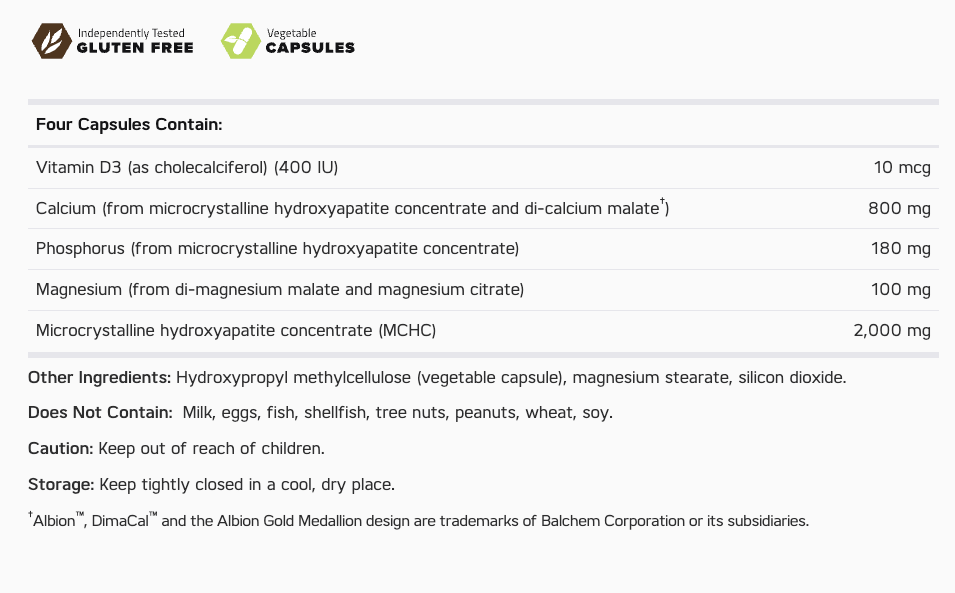Click the "Caution:" label
Viewport: 955px width, 593px height.
(60, 448)
